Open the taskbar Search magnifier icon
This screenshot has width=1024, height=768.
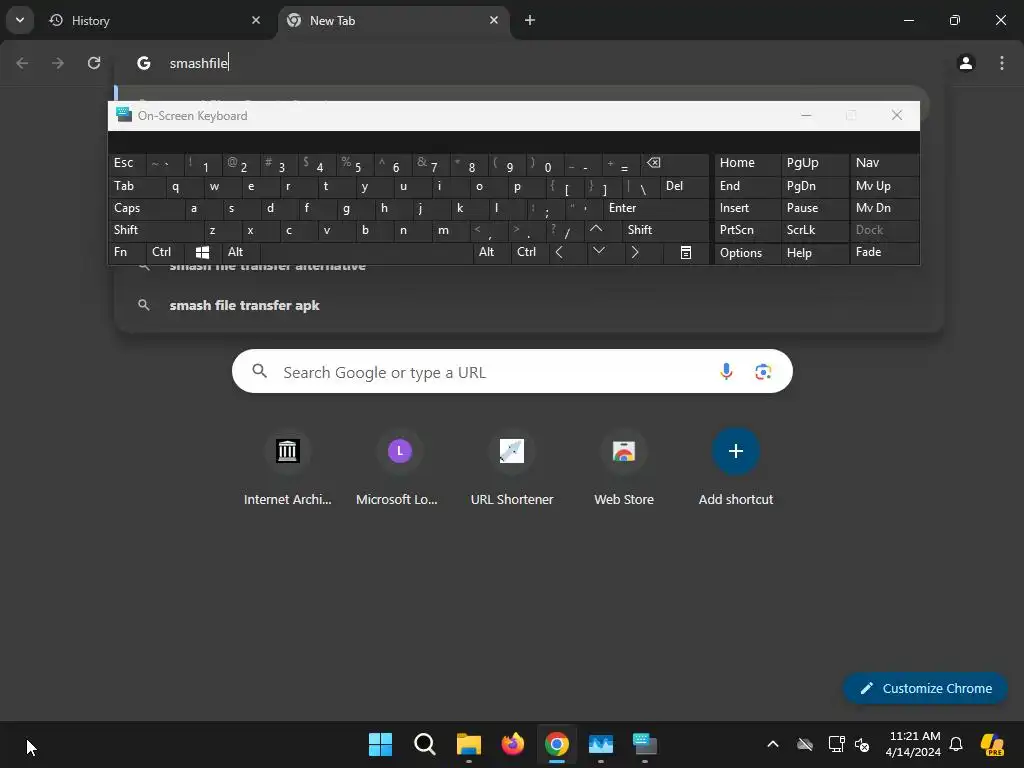424,744
